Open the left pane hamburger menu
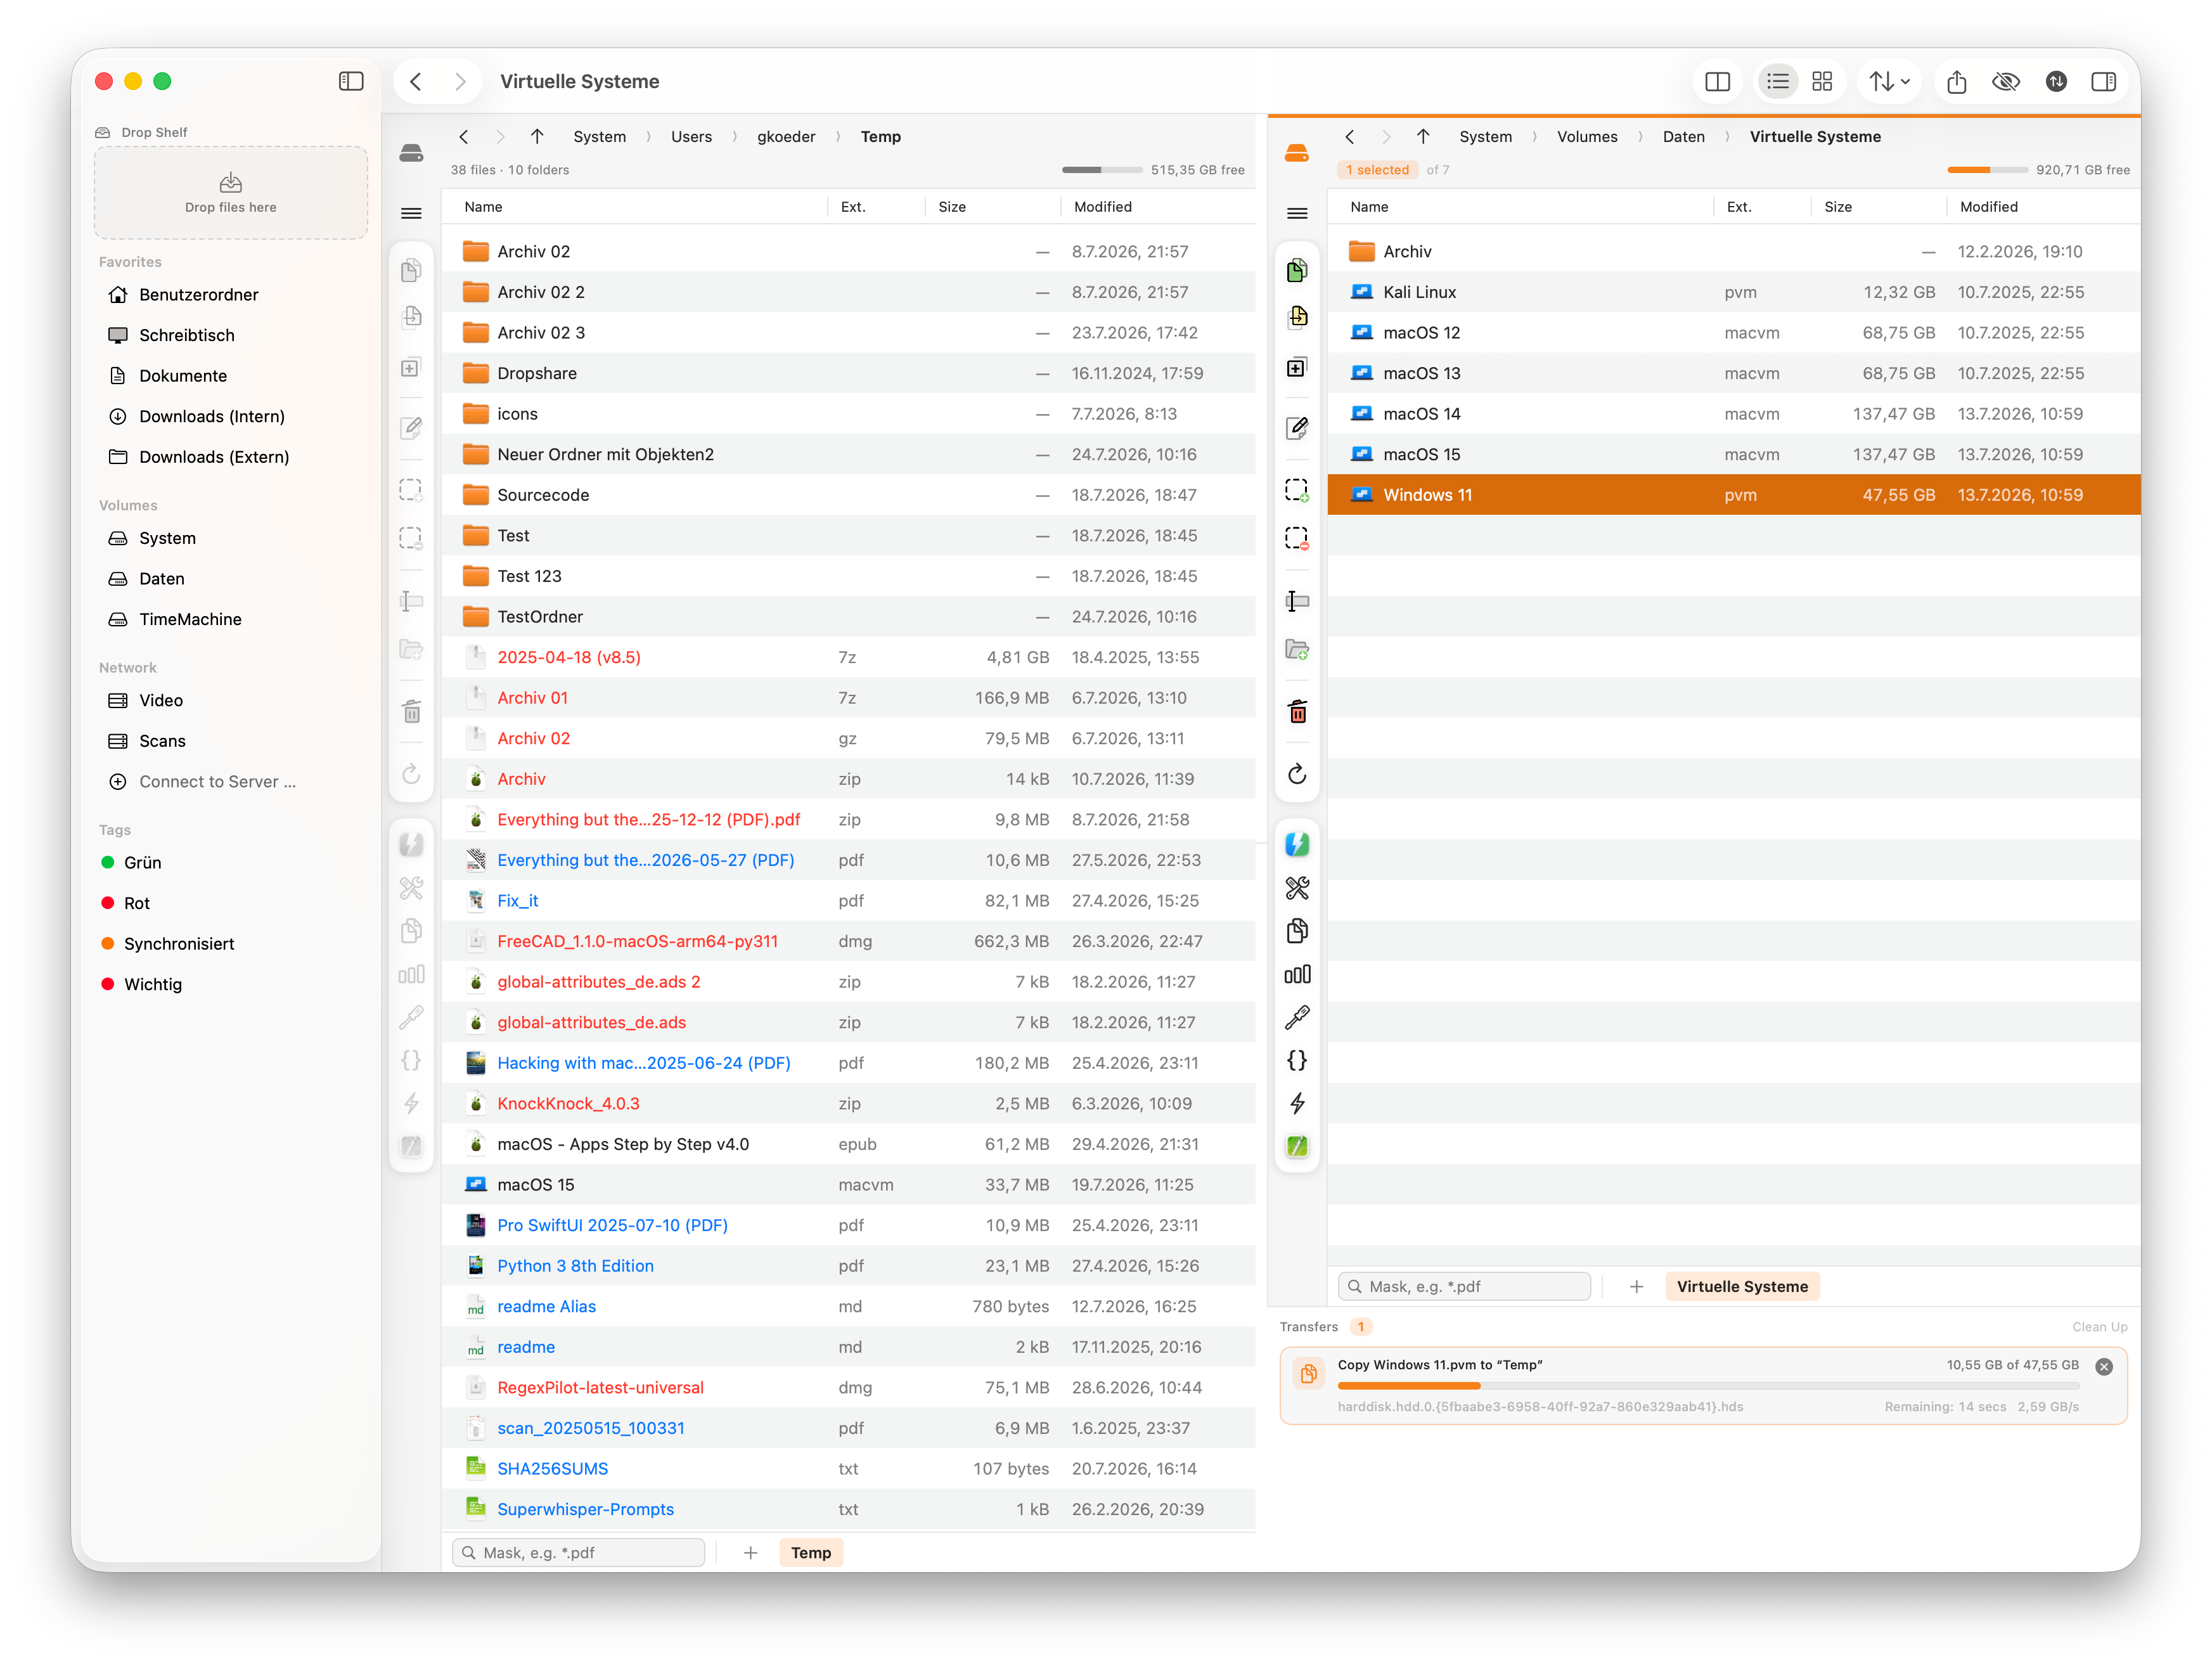The image size is (2212, 1666). click(410, 214)
